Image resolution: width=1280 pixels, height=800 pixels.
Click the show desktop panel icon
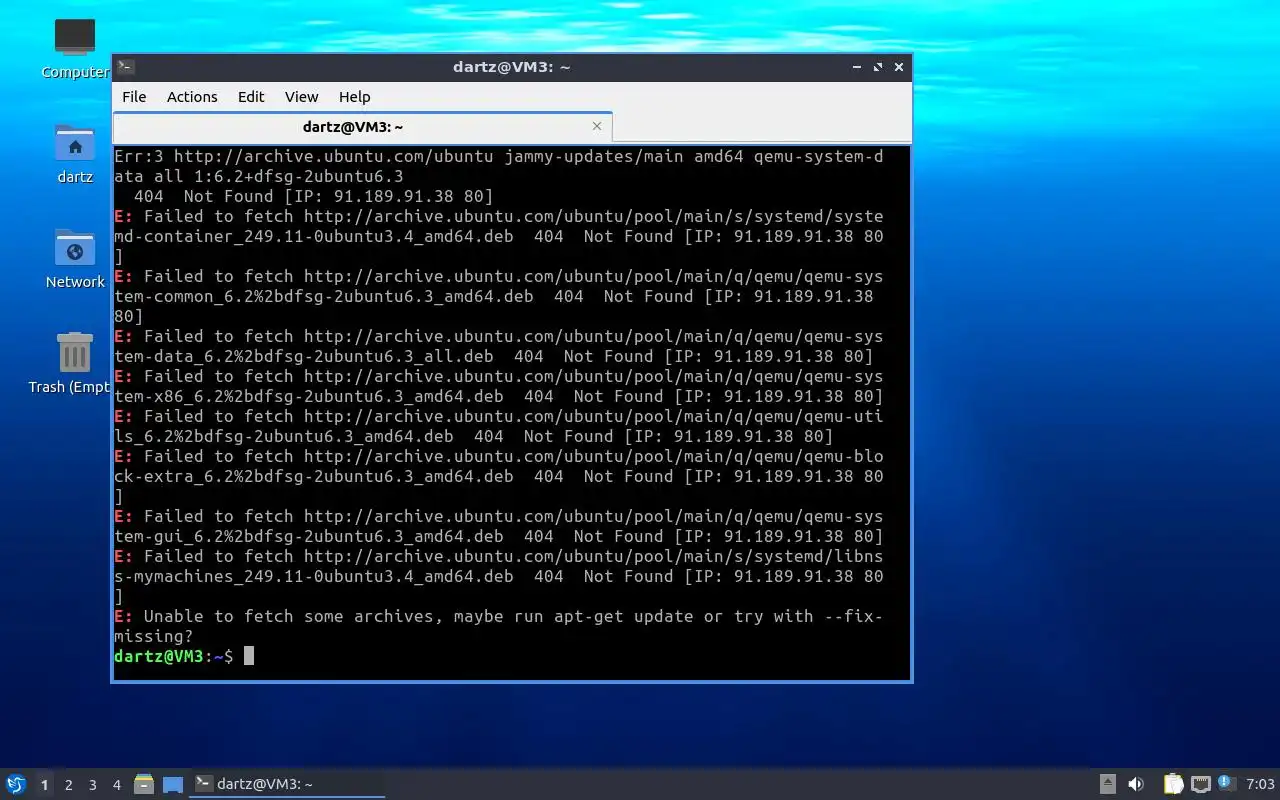tap(172, 784)
